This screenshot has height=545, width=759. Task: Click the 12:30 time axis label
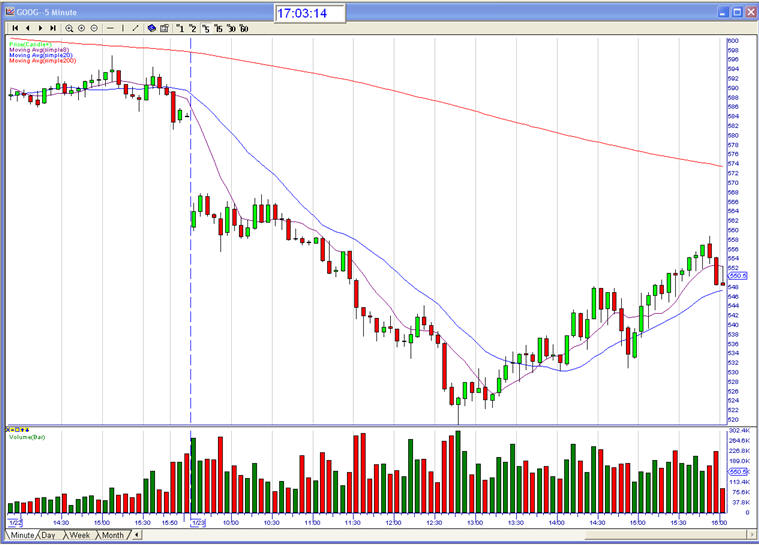coord(434,523)
